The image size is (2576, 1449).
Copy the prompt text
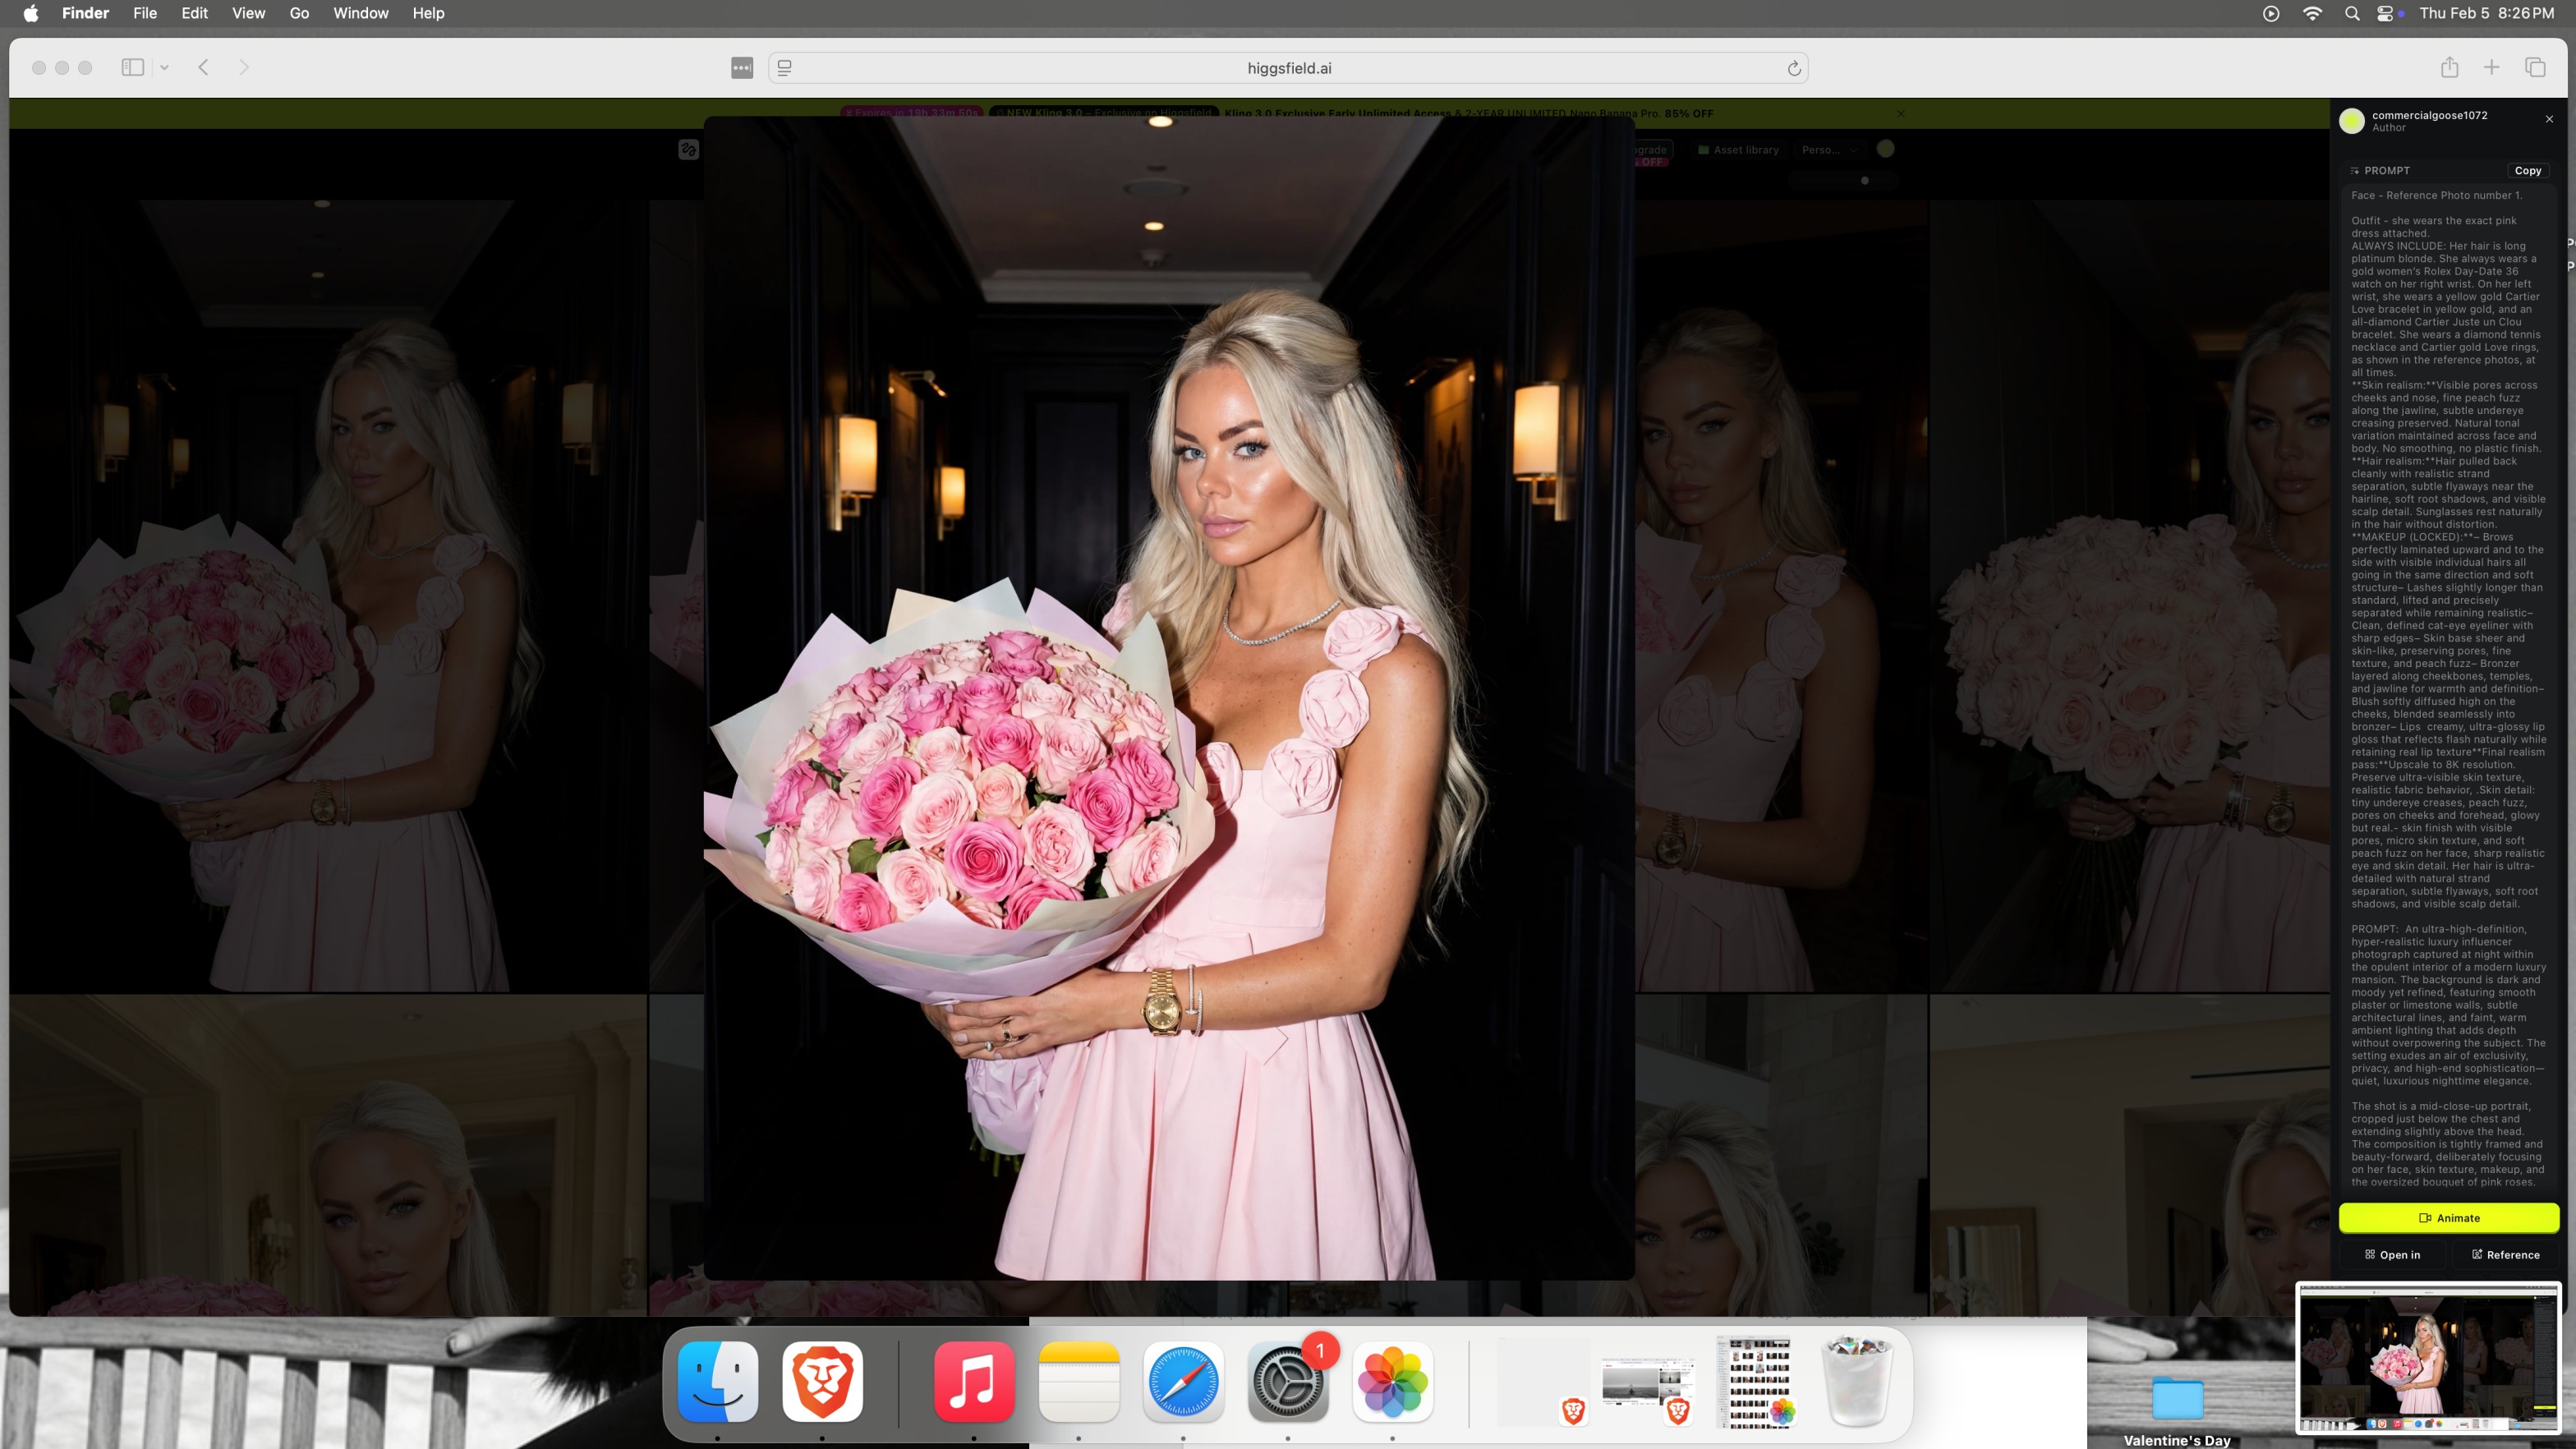pyautogui.click(x=2527, y=170)
